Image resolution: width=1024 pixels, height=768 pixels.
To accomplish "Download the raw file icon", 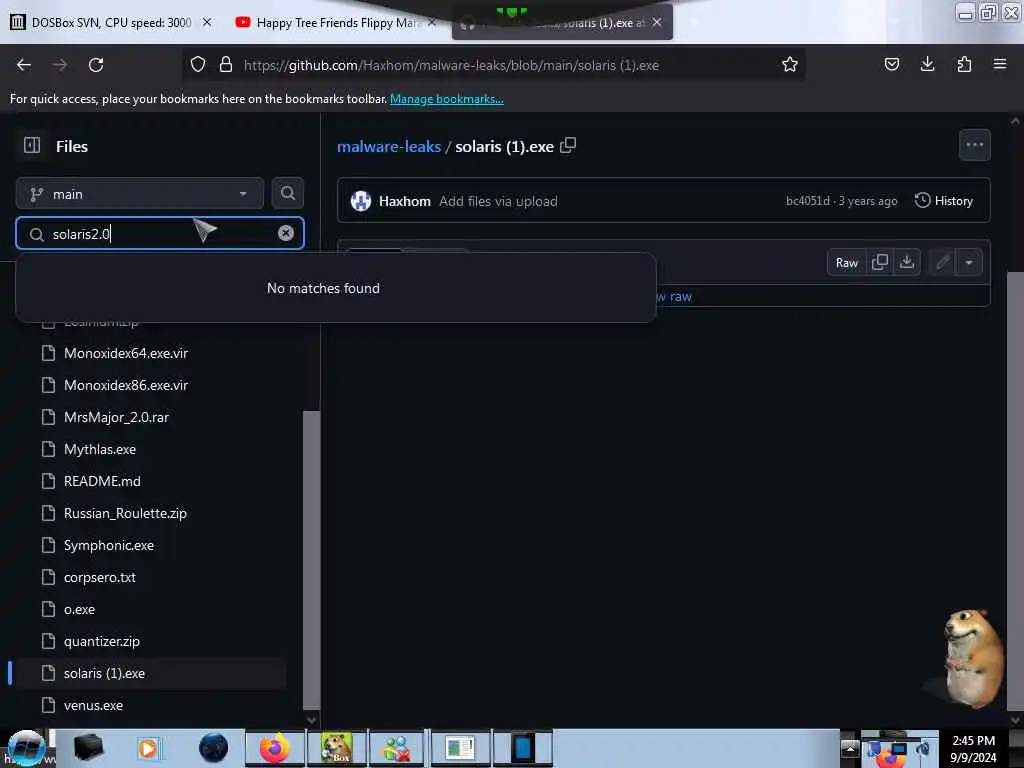I will [x=906, y=263].
